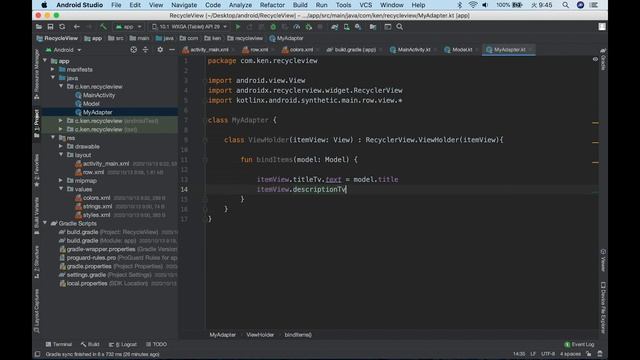The width and height of the screenshot is (640, 360).
Task: Toggle the Structure side panel
Action: [x=37, y=262]
